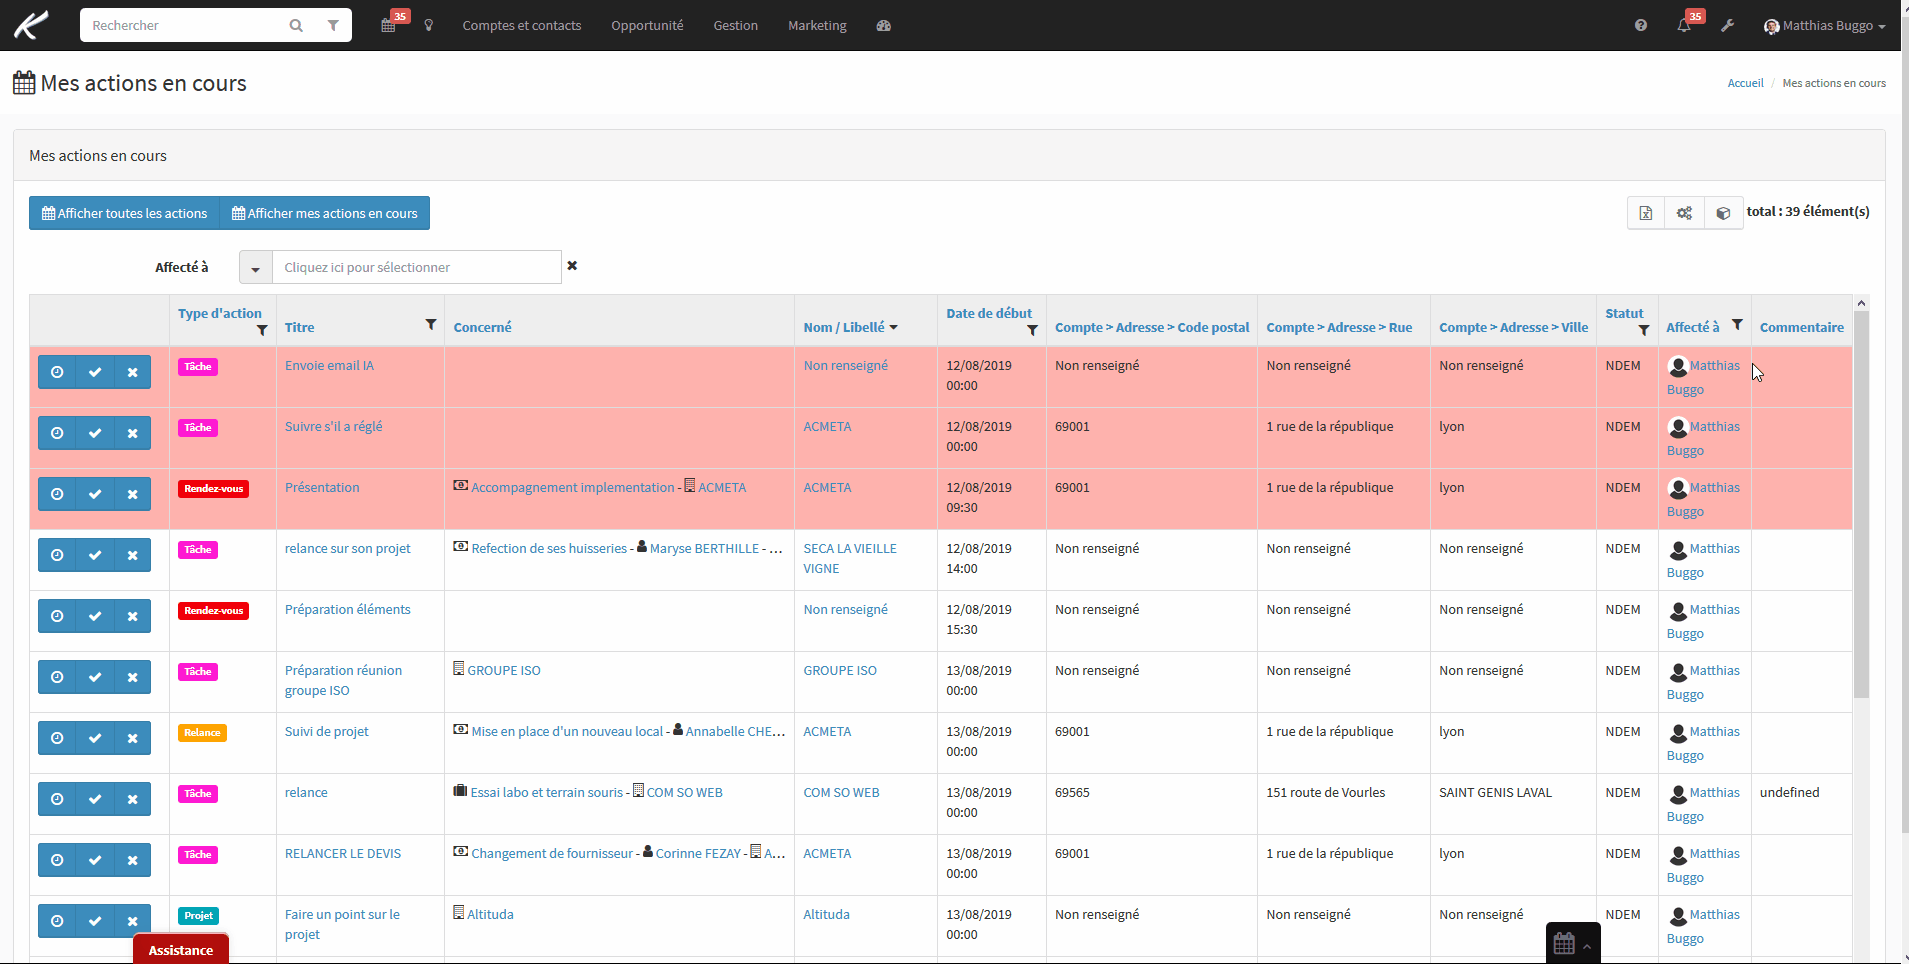
Task: Cancel the 'Suivre s'il a réglé' action
Action: point(132,433)
